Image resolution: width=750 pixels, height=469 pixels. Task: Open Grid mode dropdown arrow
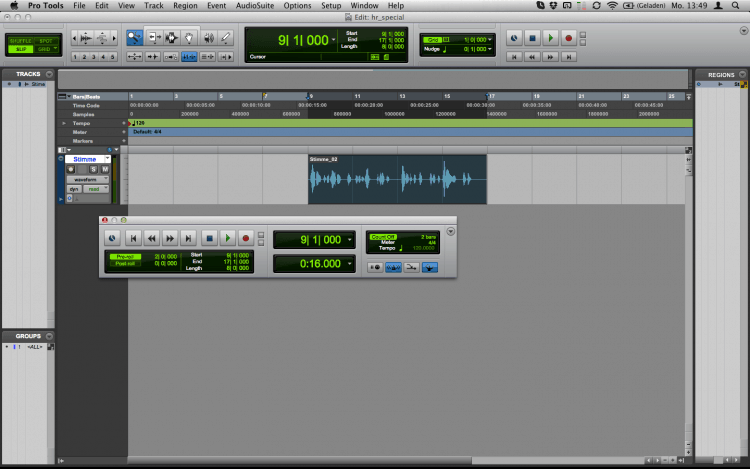coord(56,49)
